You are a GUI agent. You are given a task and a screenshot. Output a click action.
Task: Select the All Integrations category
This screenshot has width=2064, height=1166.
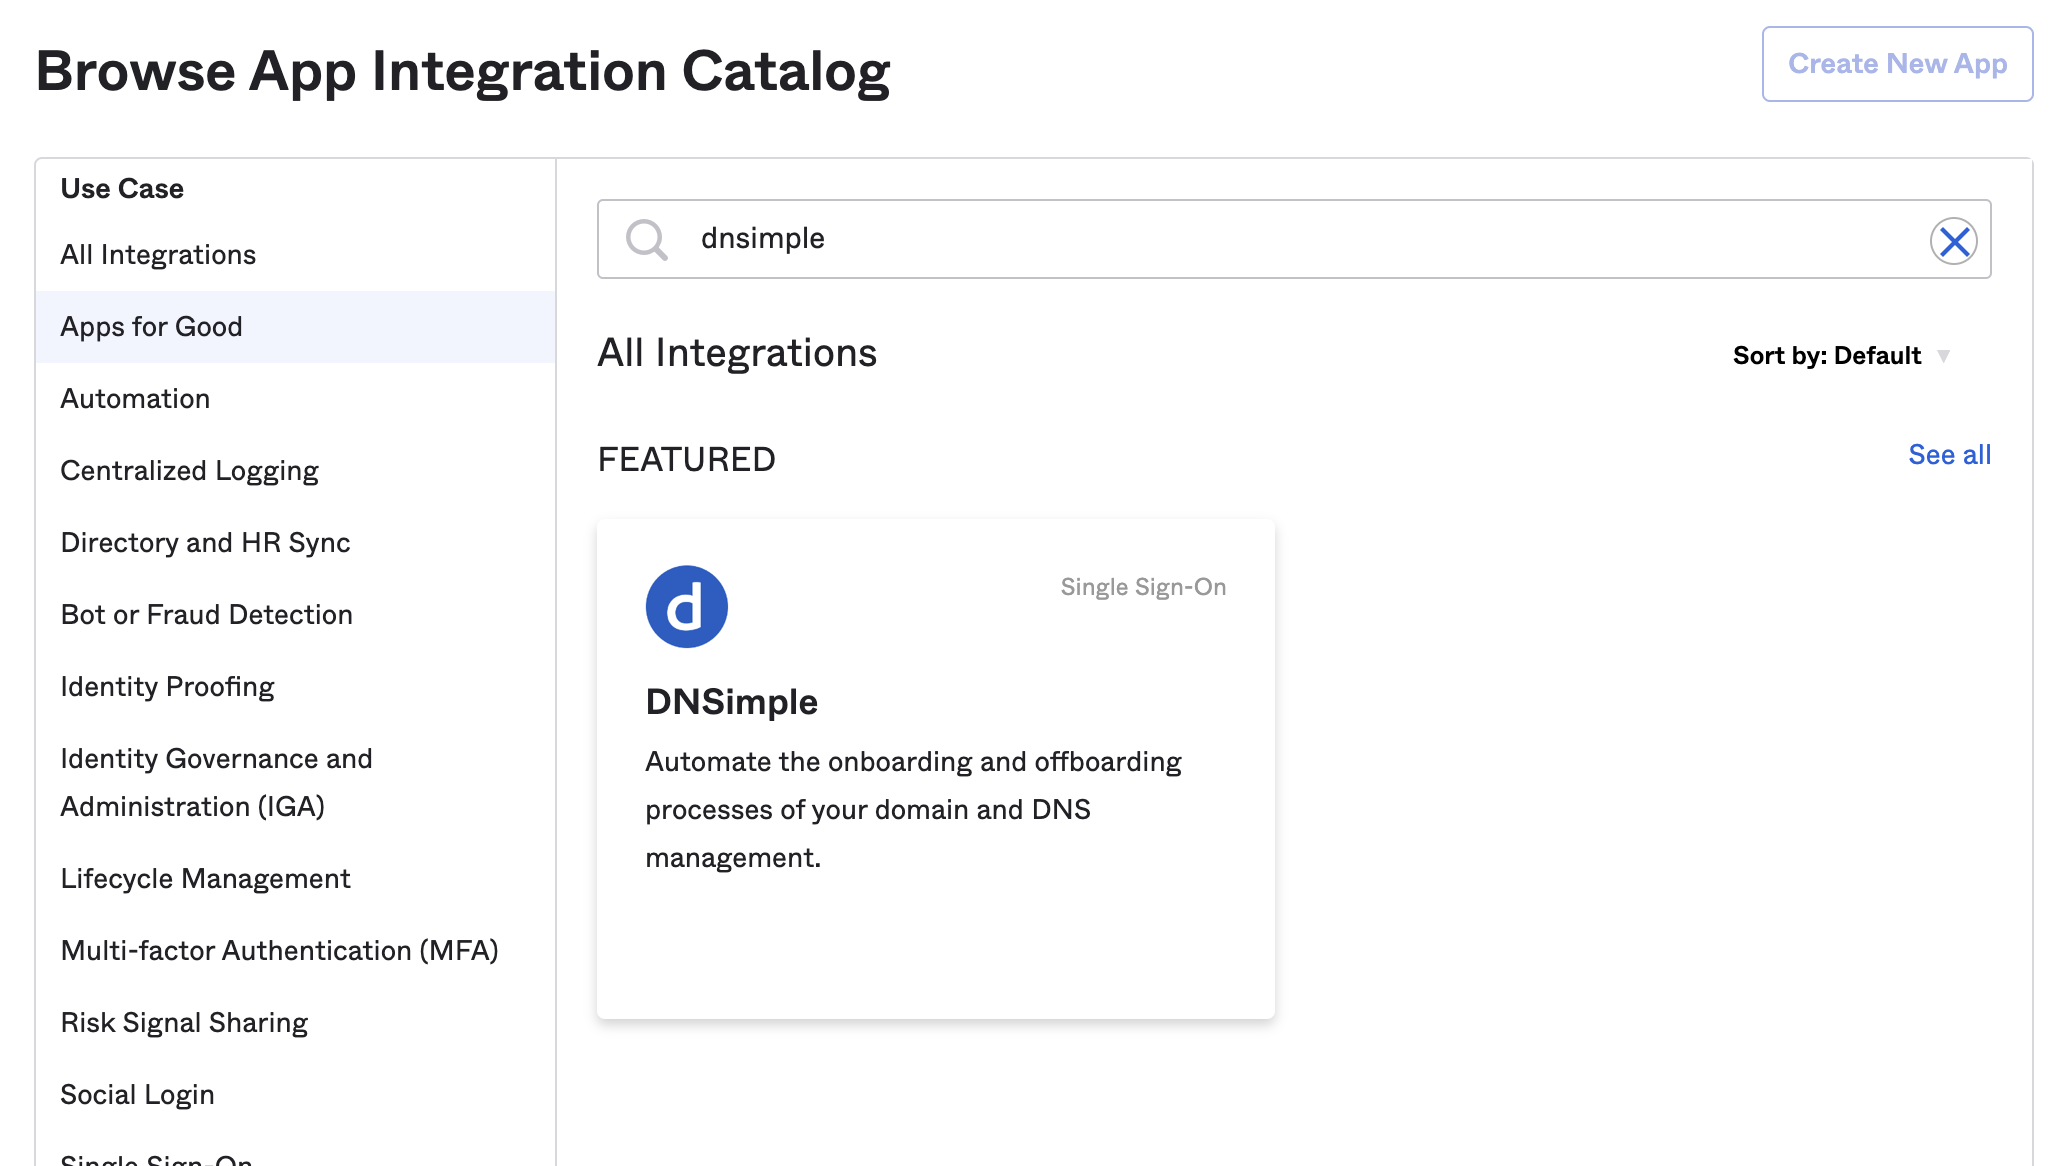(157, 254)
